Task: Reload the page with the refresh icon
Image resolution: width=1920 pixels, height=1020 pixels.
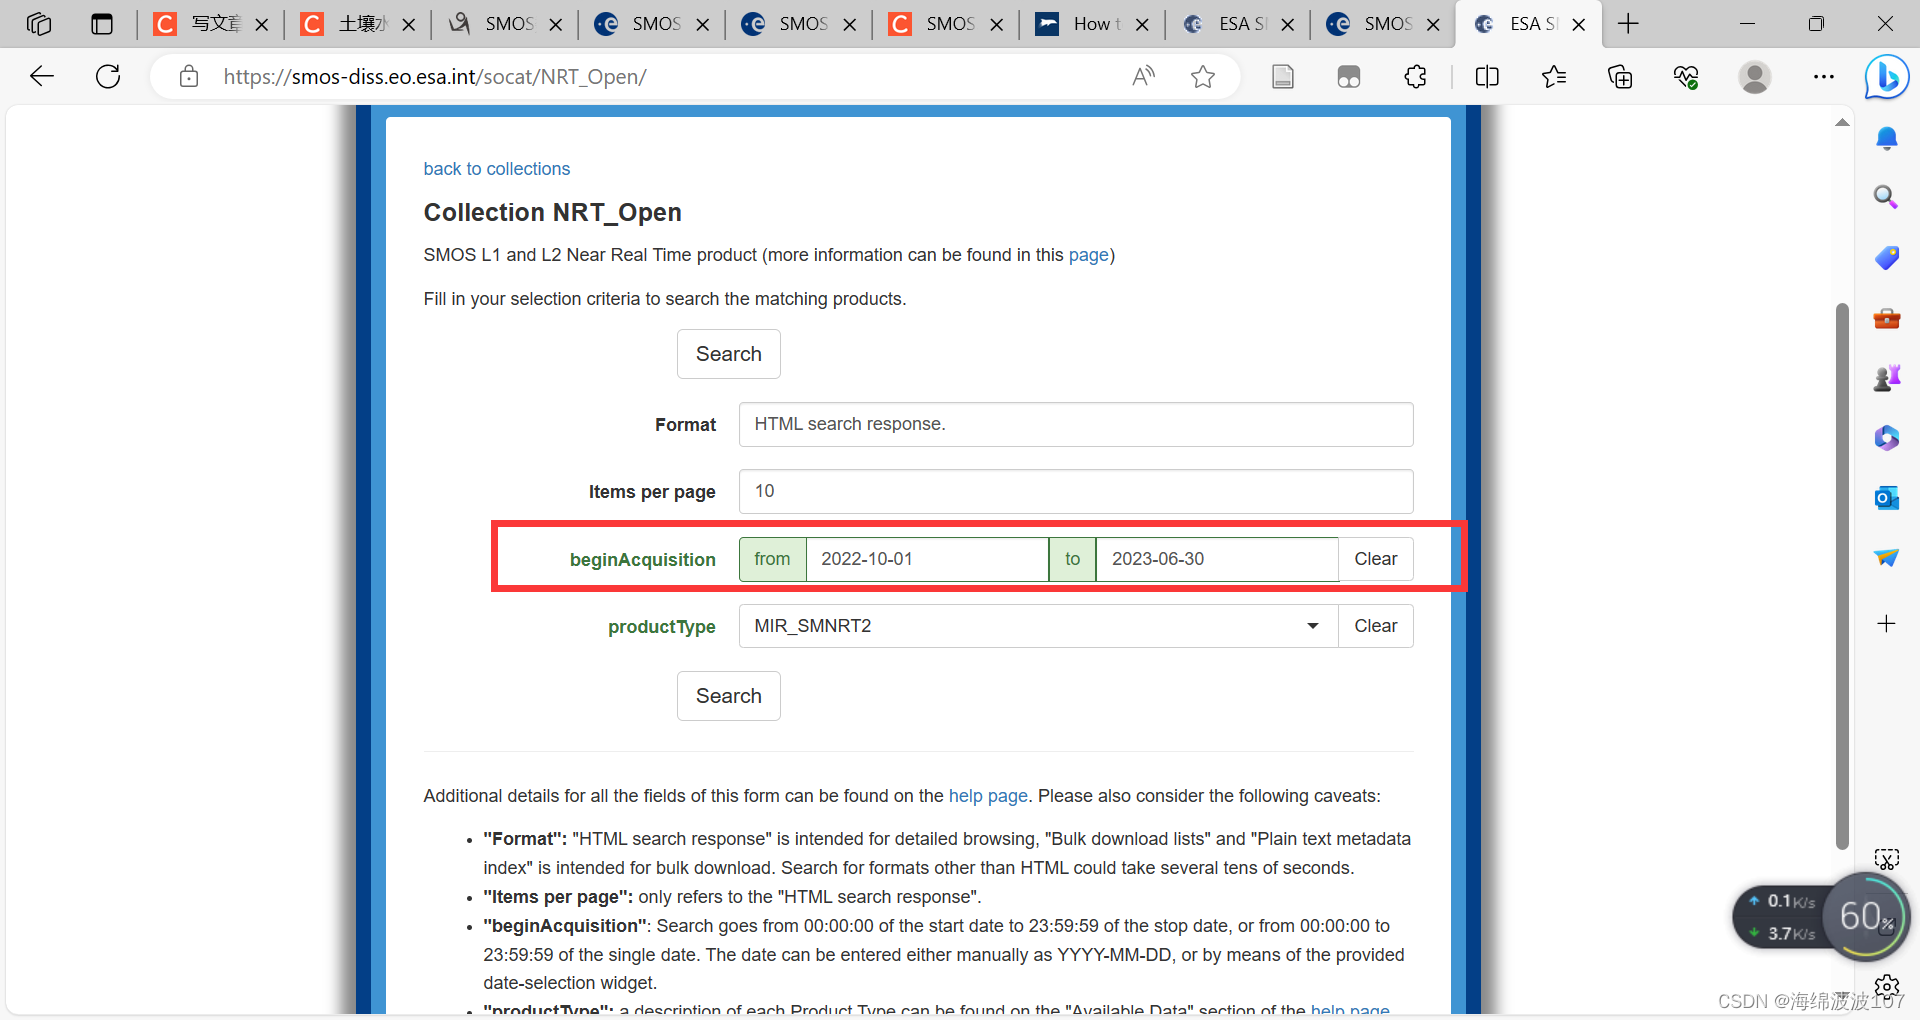Action: [108, 76]
